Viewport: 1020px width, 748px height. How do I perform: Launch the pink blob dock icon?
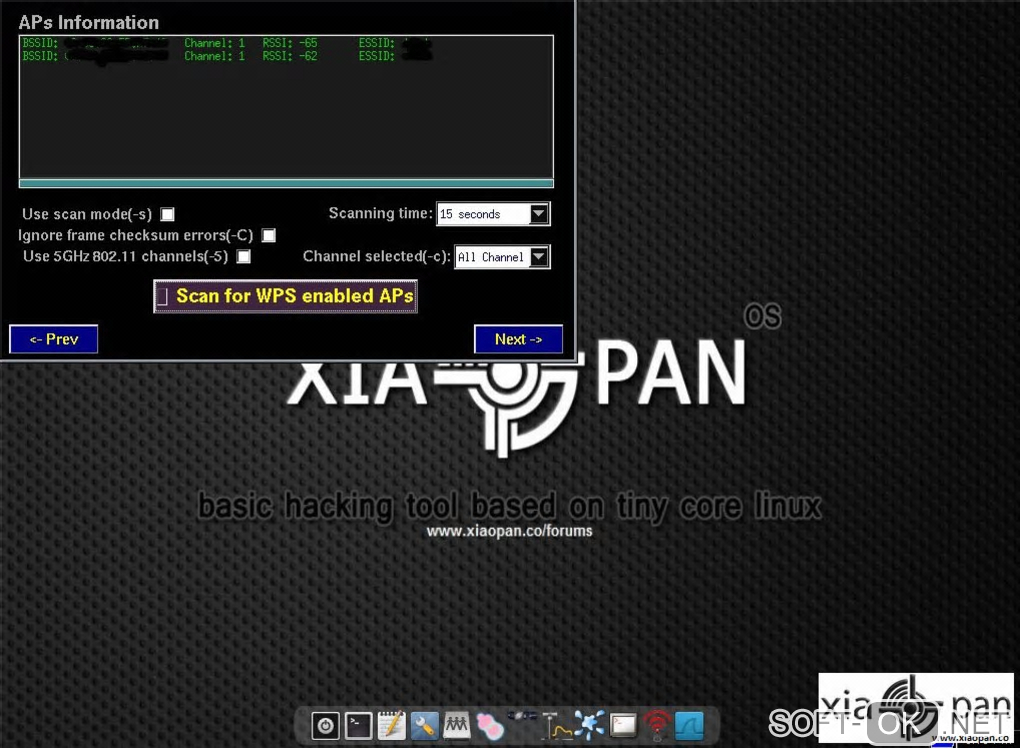click(x=490, y=726)
